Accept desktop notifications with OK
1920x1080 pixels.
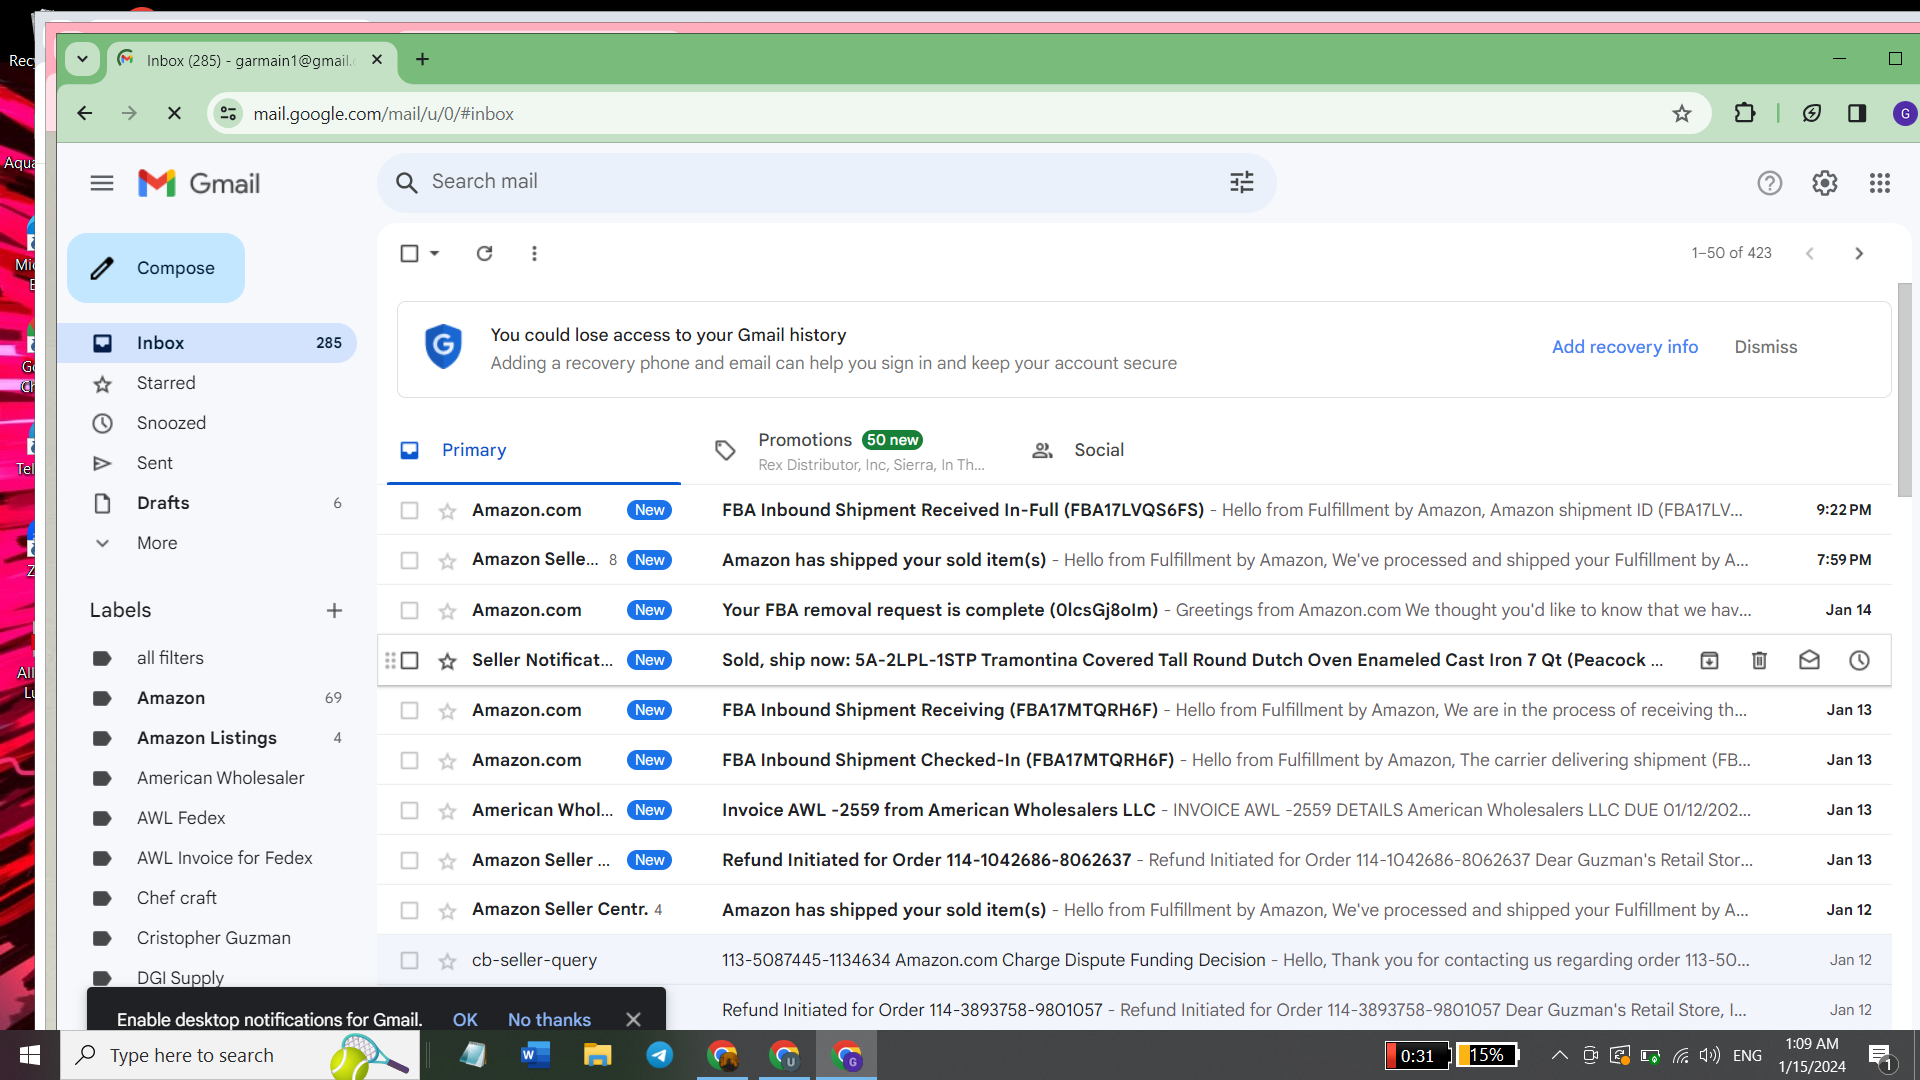pyautogui.click(x=465, y=1019)
